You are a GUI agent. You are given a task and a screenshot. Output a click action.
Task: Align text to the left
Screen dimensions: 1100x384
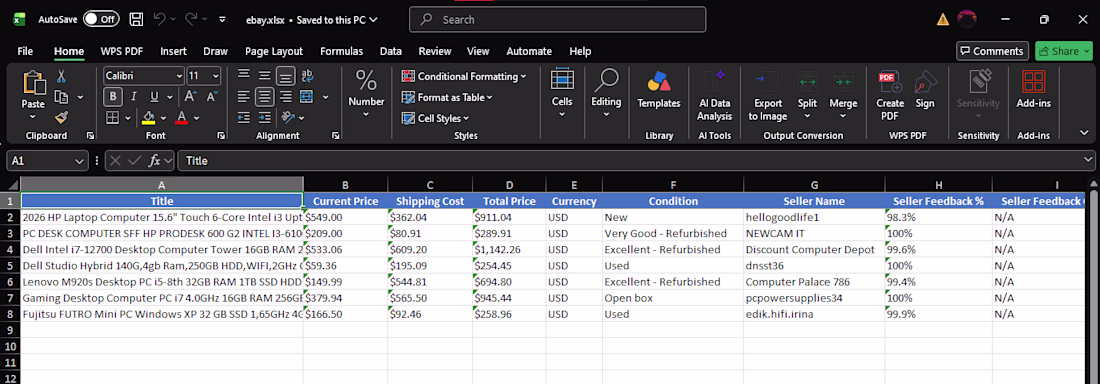(243, 96)
